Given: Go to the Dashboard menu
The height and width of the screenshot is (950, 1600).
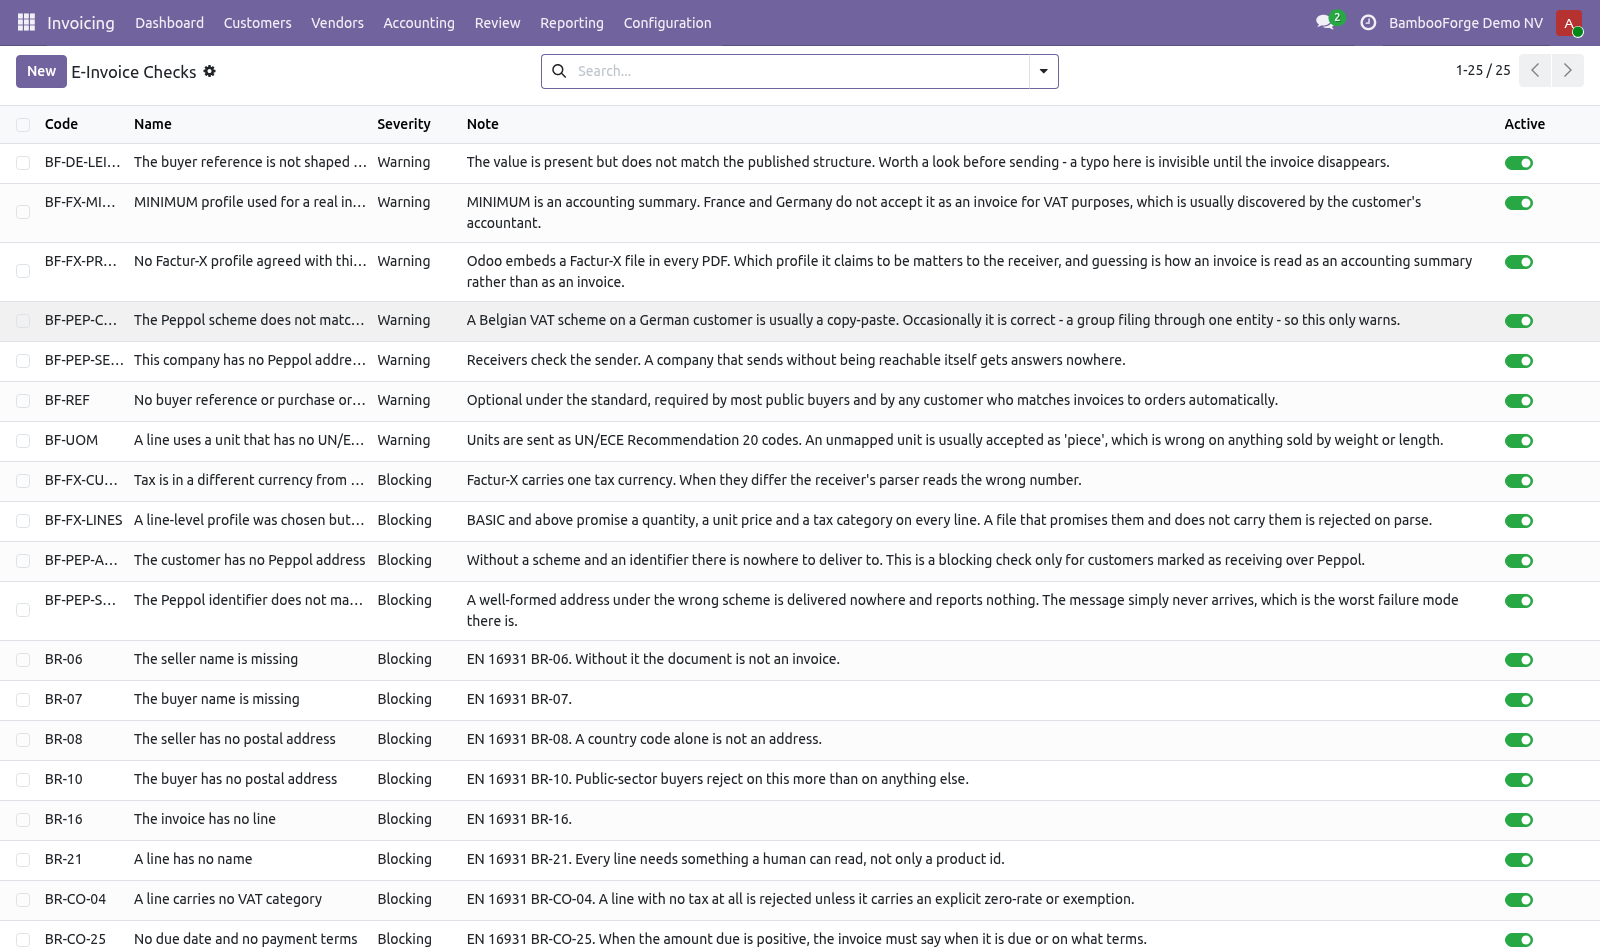Looking at the screenshot, I should [x=170, y=23].
